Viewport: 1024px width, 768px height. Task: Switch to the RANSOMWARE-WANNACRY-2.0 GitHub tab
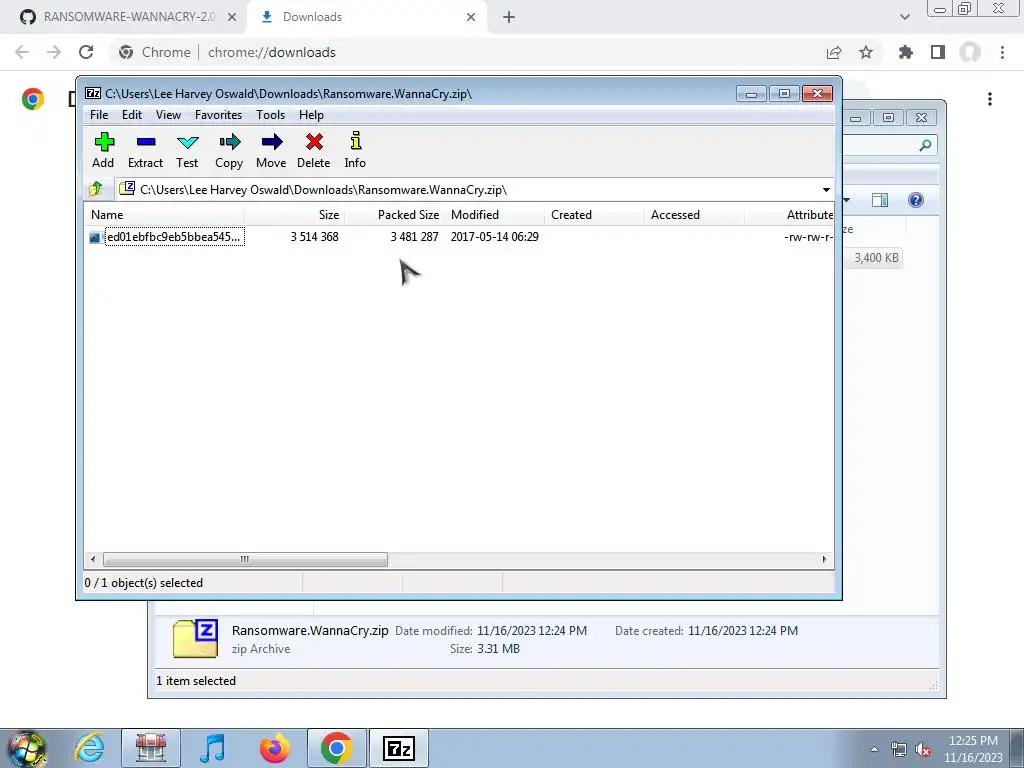124,17
